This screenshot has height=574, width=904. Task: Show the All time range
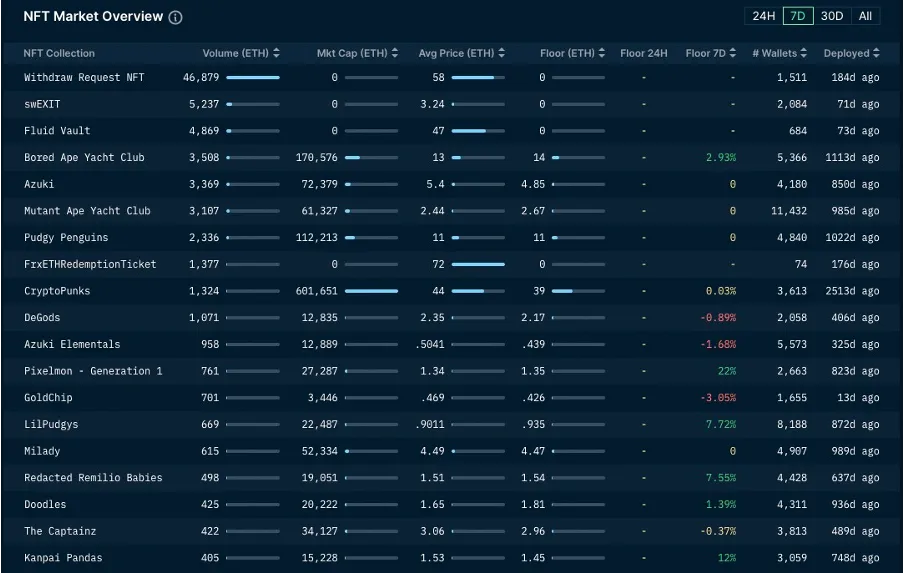click(865, 16)
